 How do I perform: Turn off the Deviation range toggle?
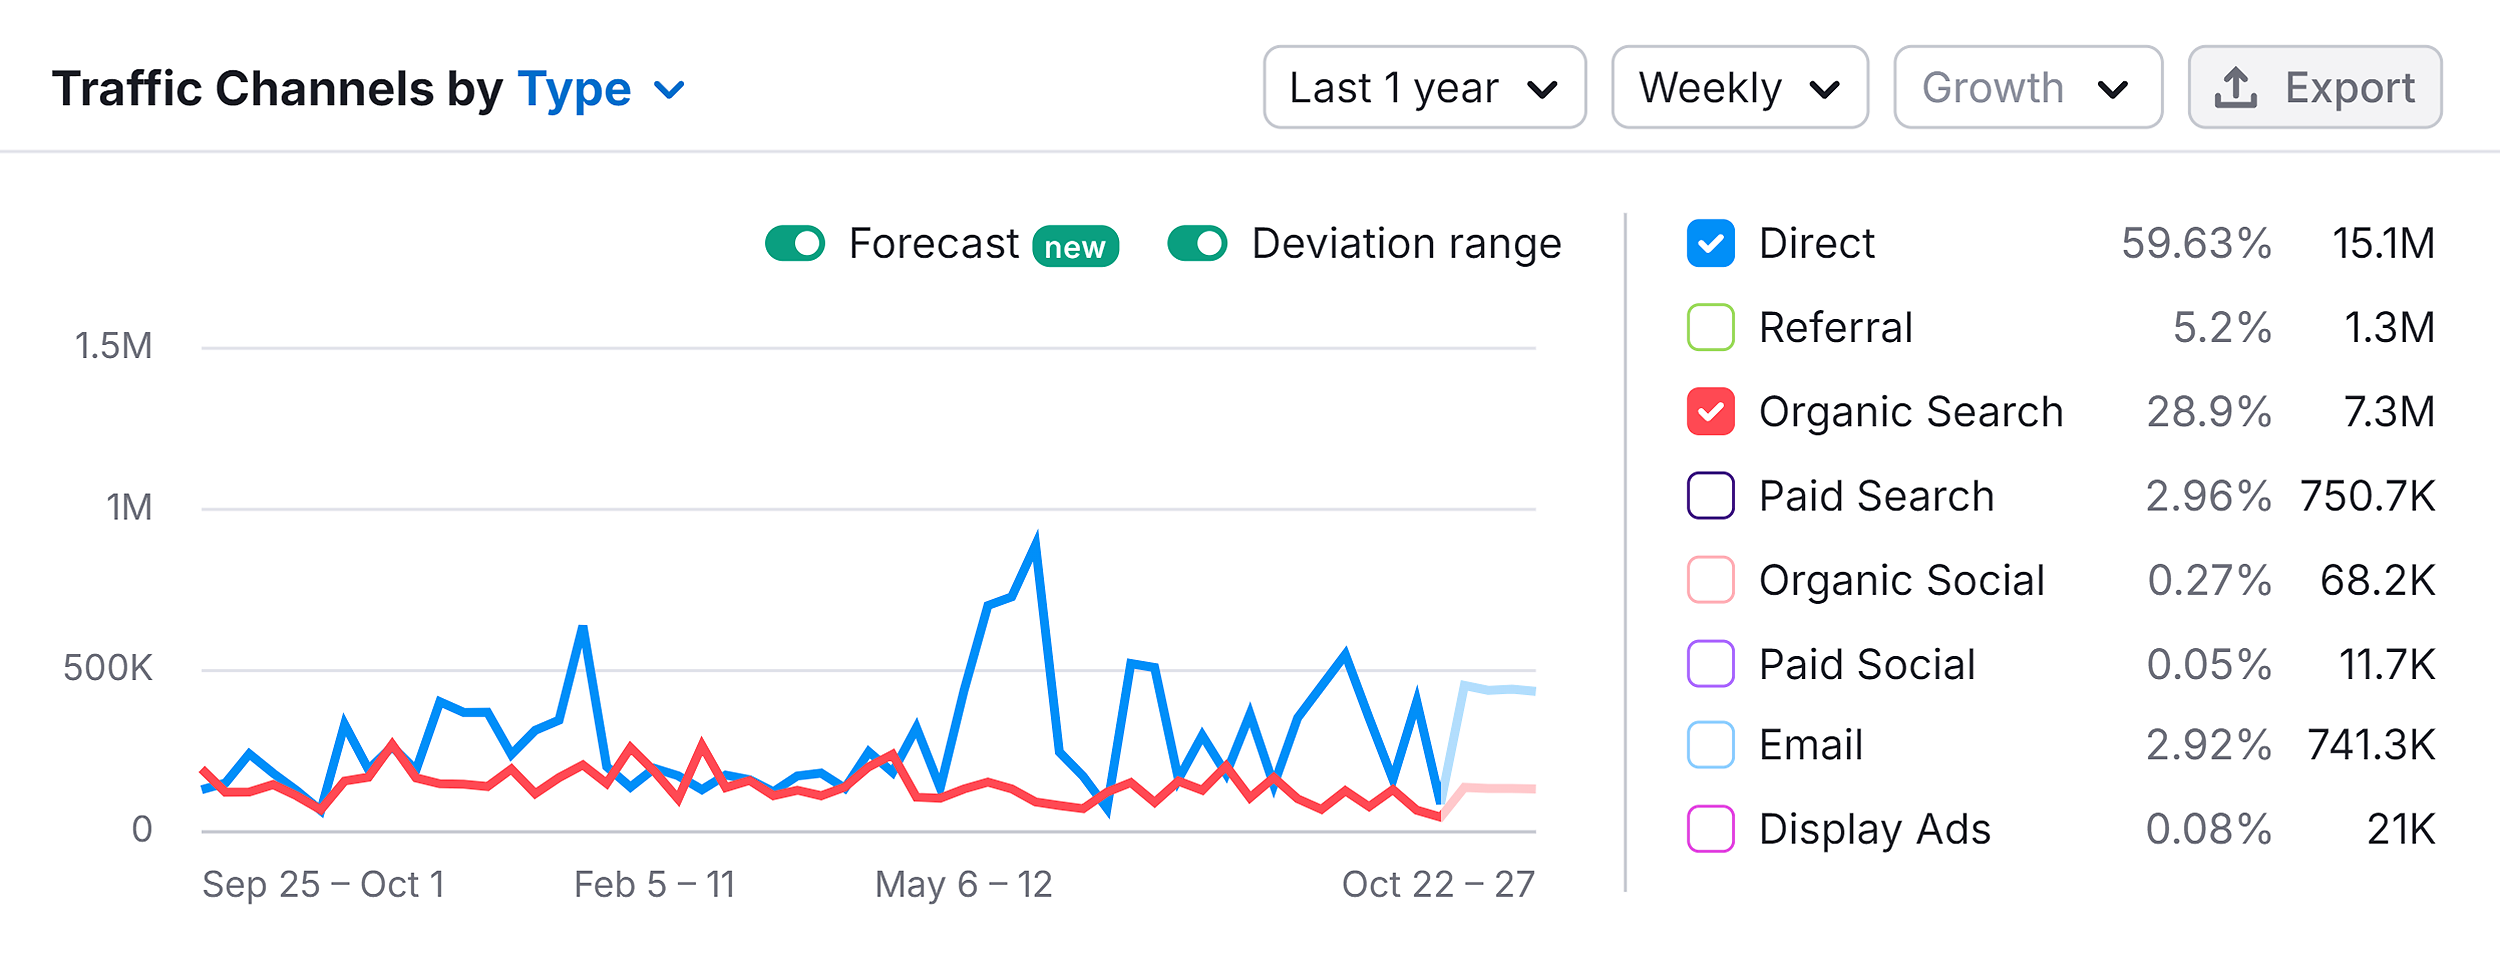point(1200,242)
